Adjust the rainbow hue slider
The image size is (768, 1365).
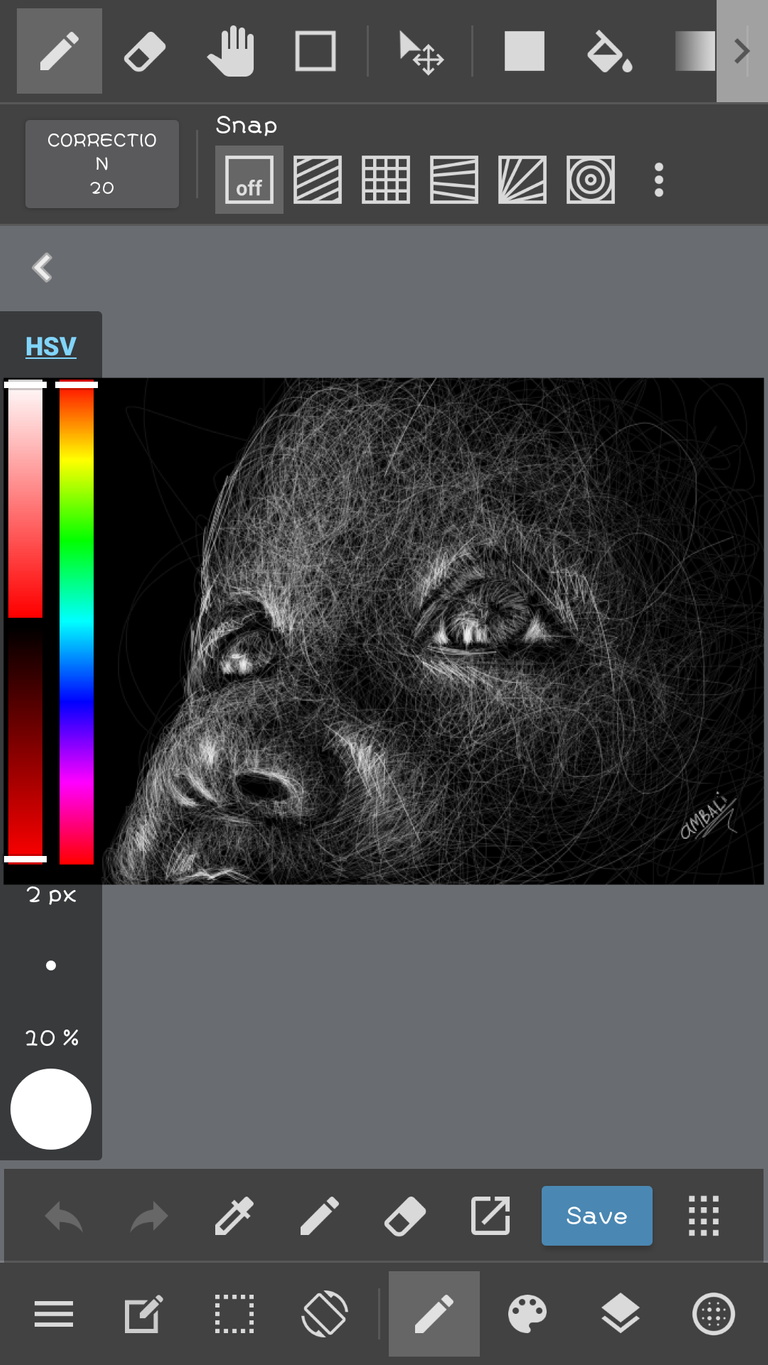76,622
